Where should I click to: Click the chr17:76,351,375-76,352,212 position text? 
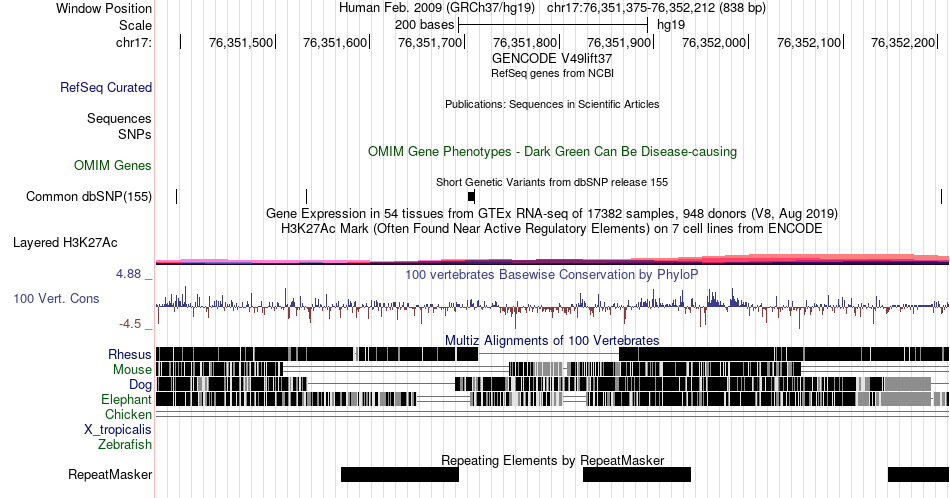(656, 8)
